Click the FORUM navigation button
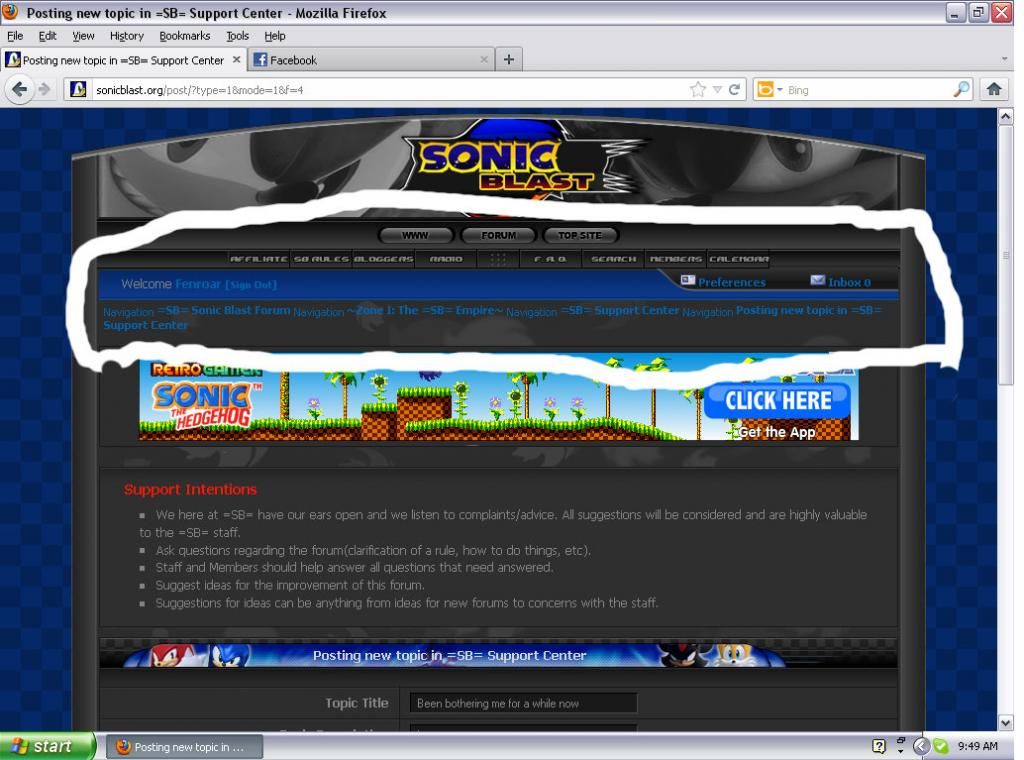This screenshot has height=760, width=1024. (499, 235)
